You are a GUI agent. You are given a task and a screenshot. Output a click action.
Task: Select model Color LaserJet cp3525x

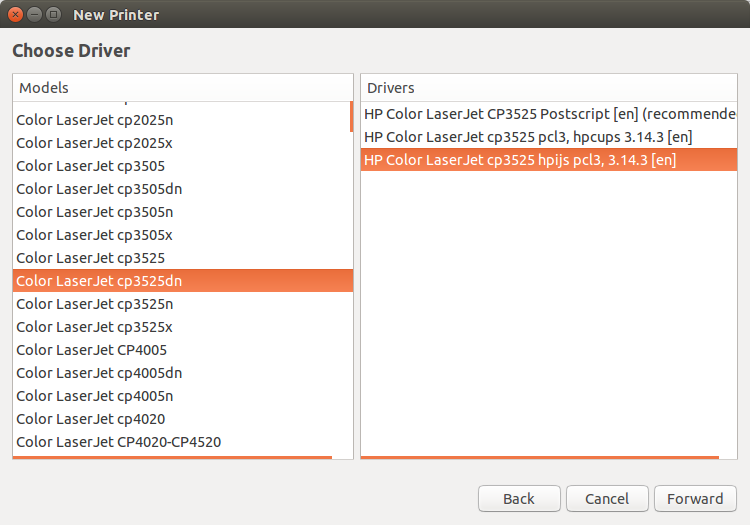[x=182, y=327]
